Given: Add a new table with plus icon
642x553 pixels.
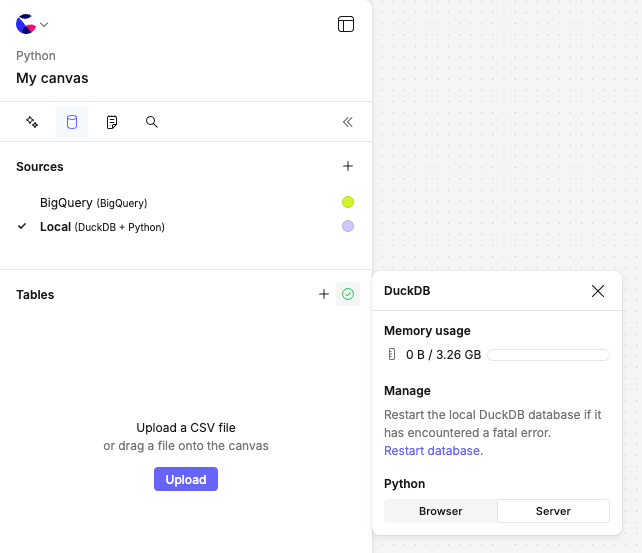Looking at the screenshot, I should pos(324,294).
